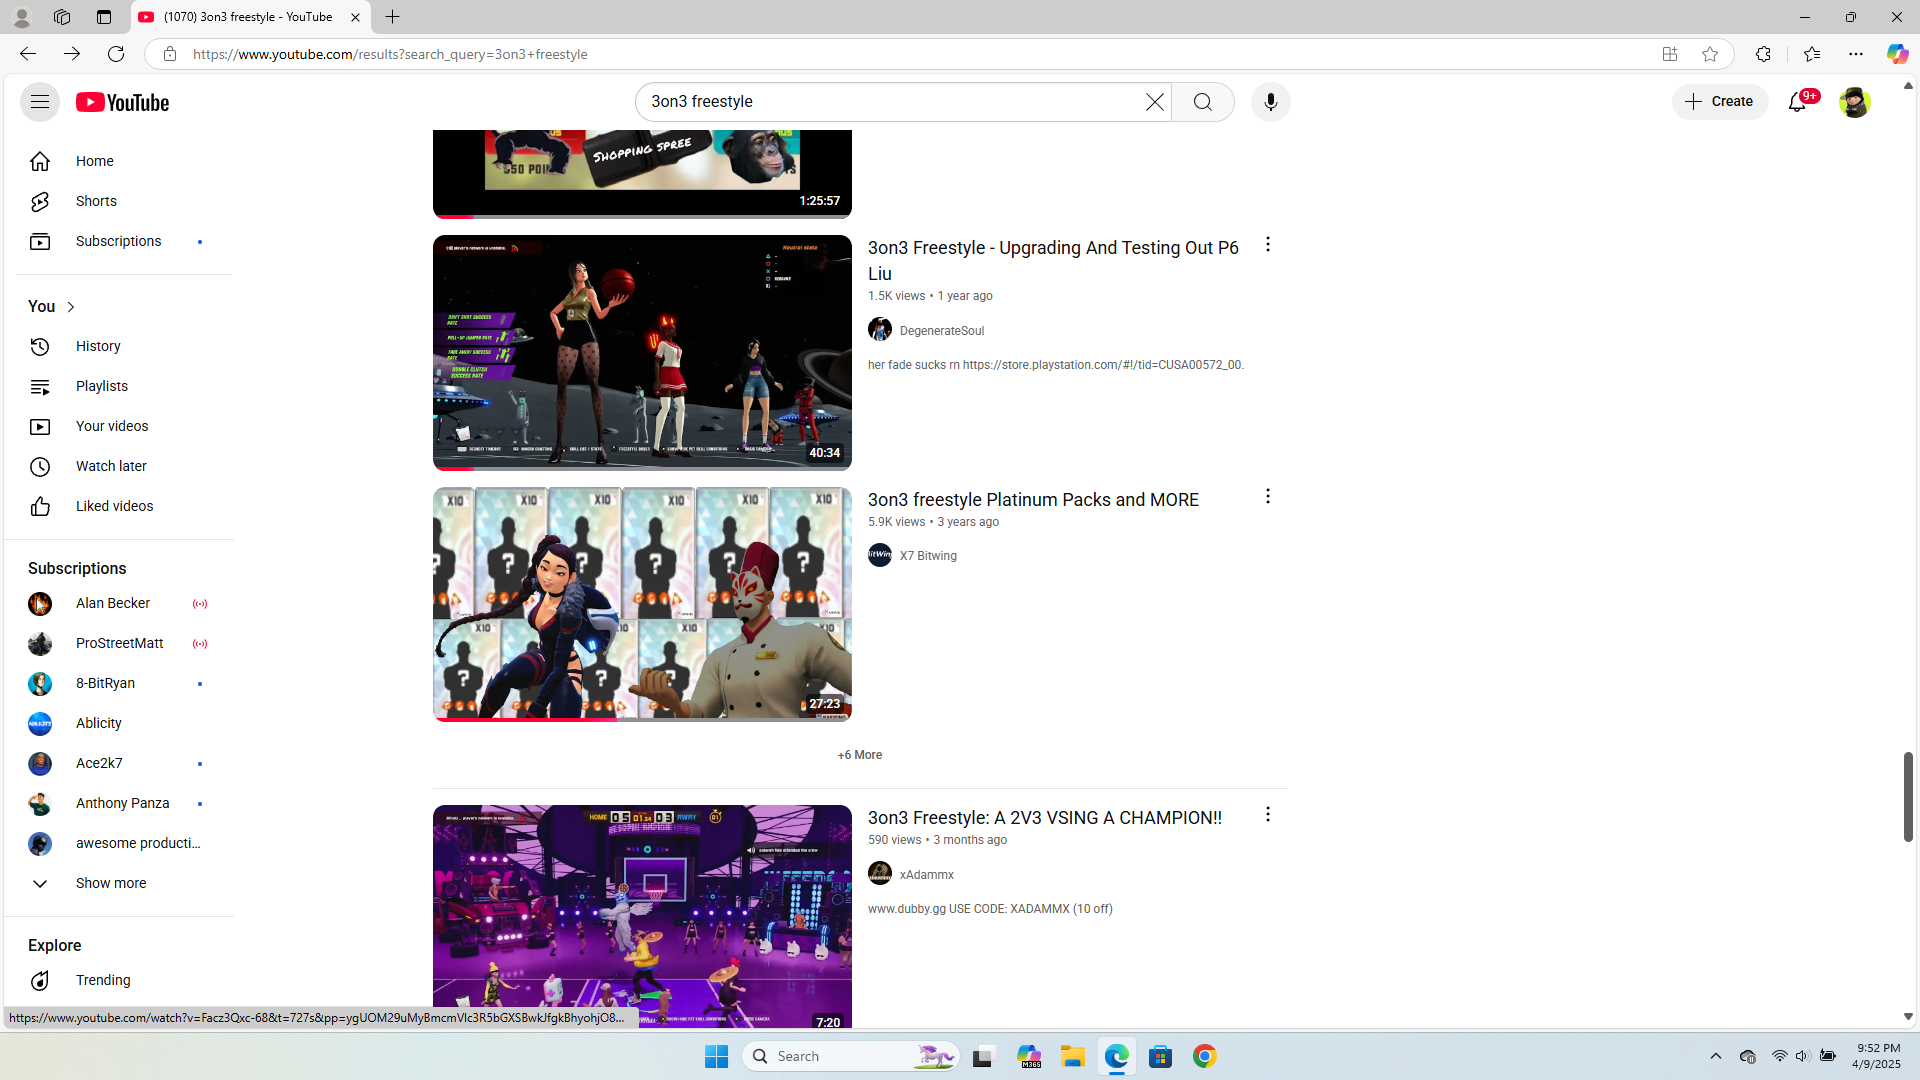Click the page vertical scrollbar thumb
1920x1080 pixels.
coord(1908,797)
